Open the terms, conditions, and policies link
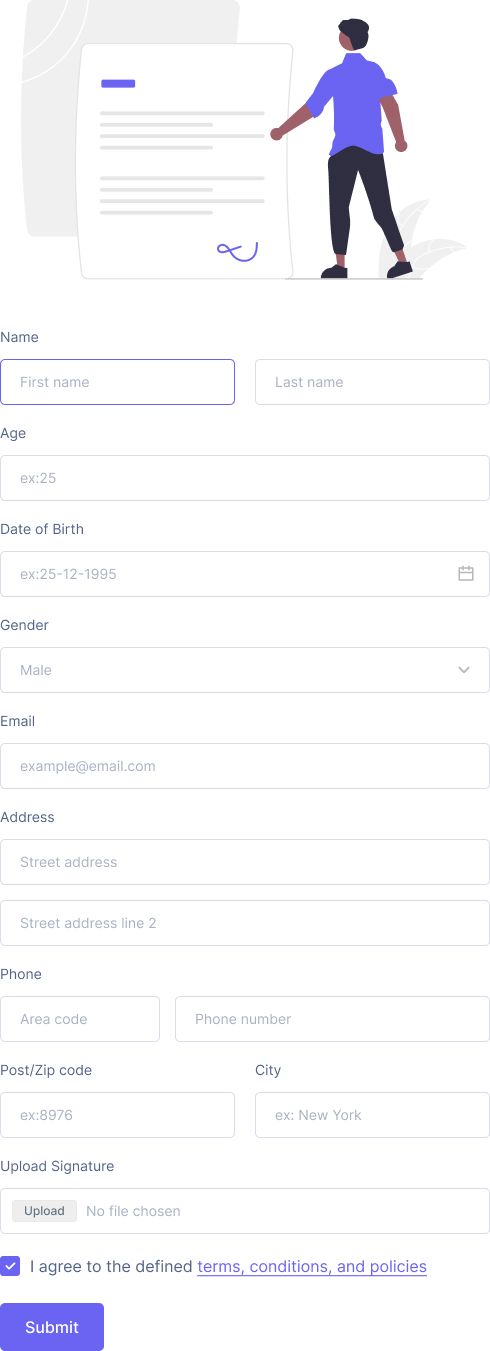 pyautogui.click(x=312, y=1266)
